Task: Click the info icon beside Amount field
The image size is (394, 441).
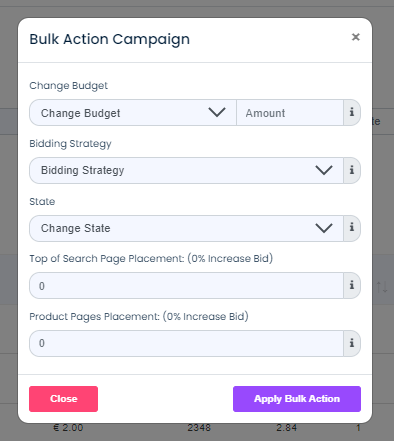Action: [x=352, y=112]
